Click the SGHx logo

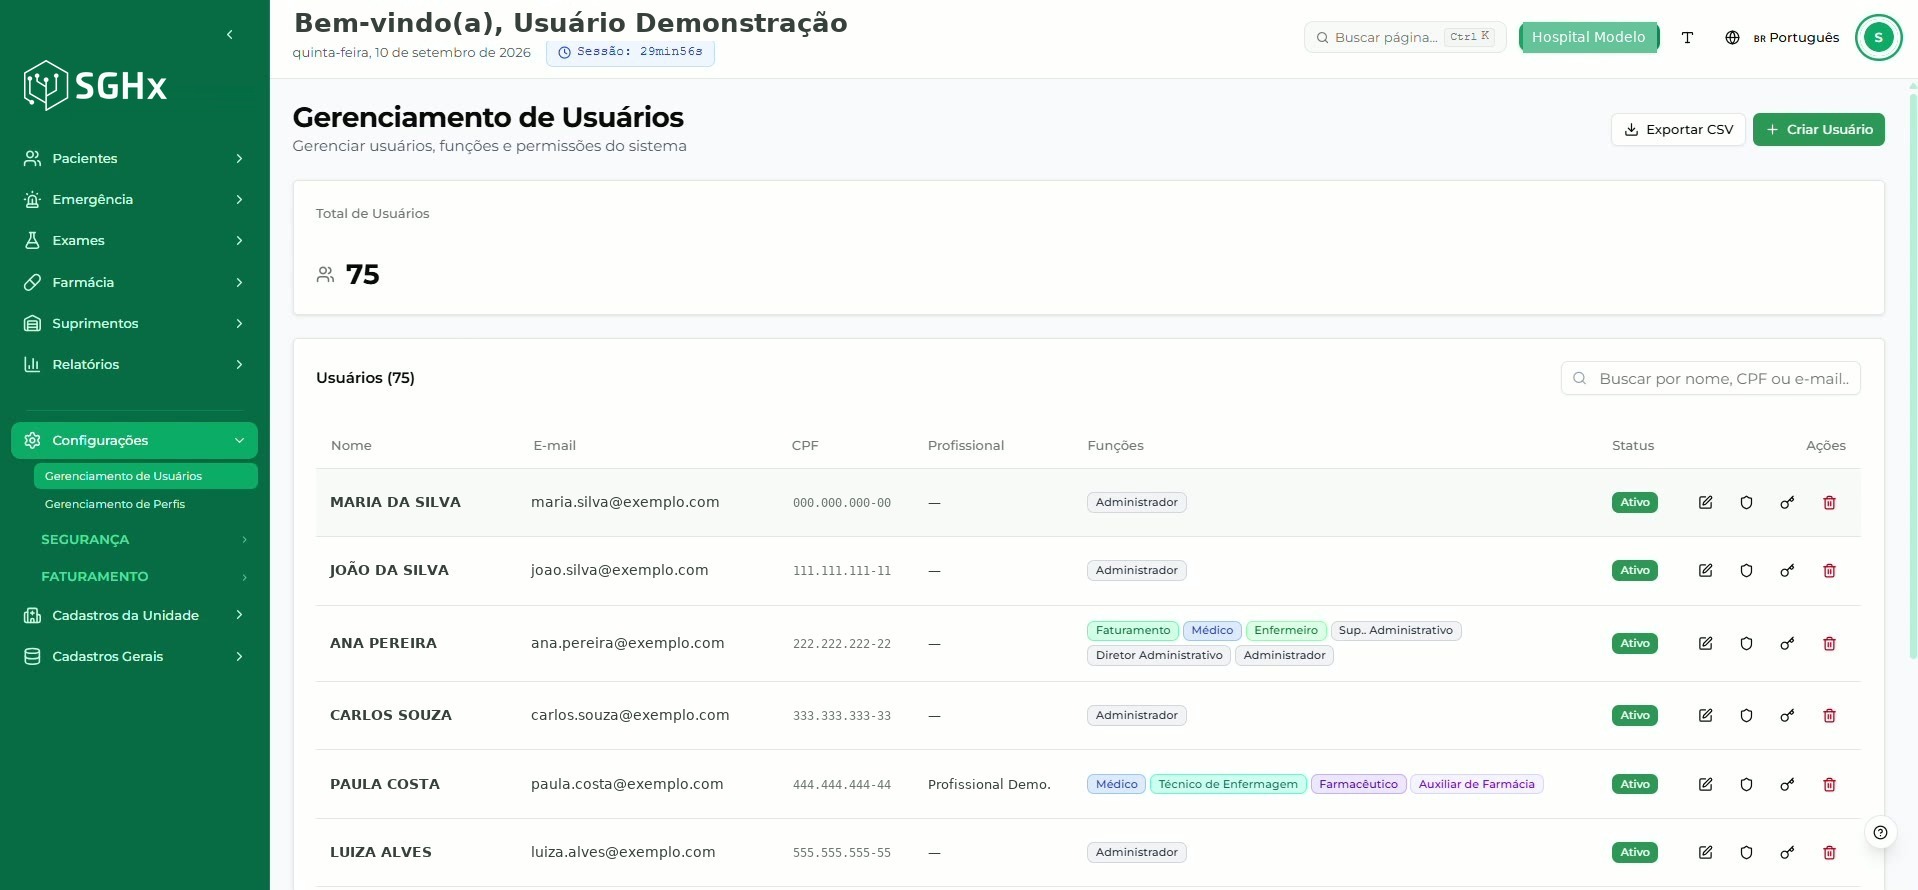[x=95, y=86]
